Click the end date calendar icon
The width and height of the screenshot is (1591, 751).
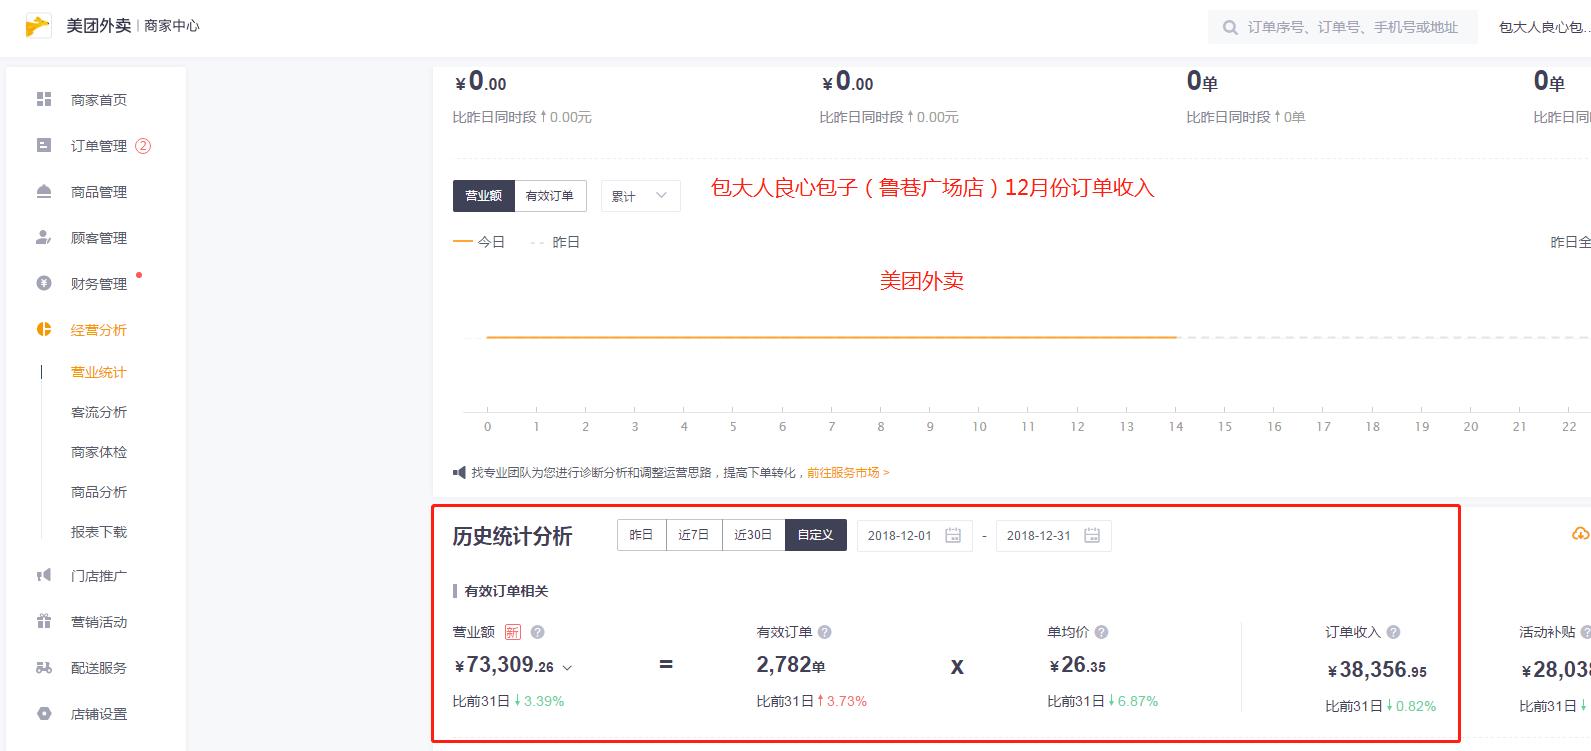(1092, 535)
